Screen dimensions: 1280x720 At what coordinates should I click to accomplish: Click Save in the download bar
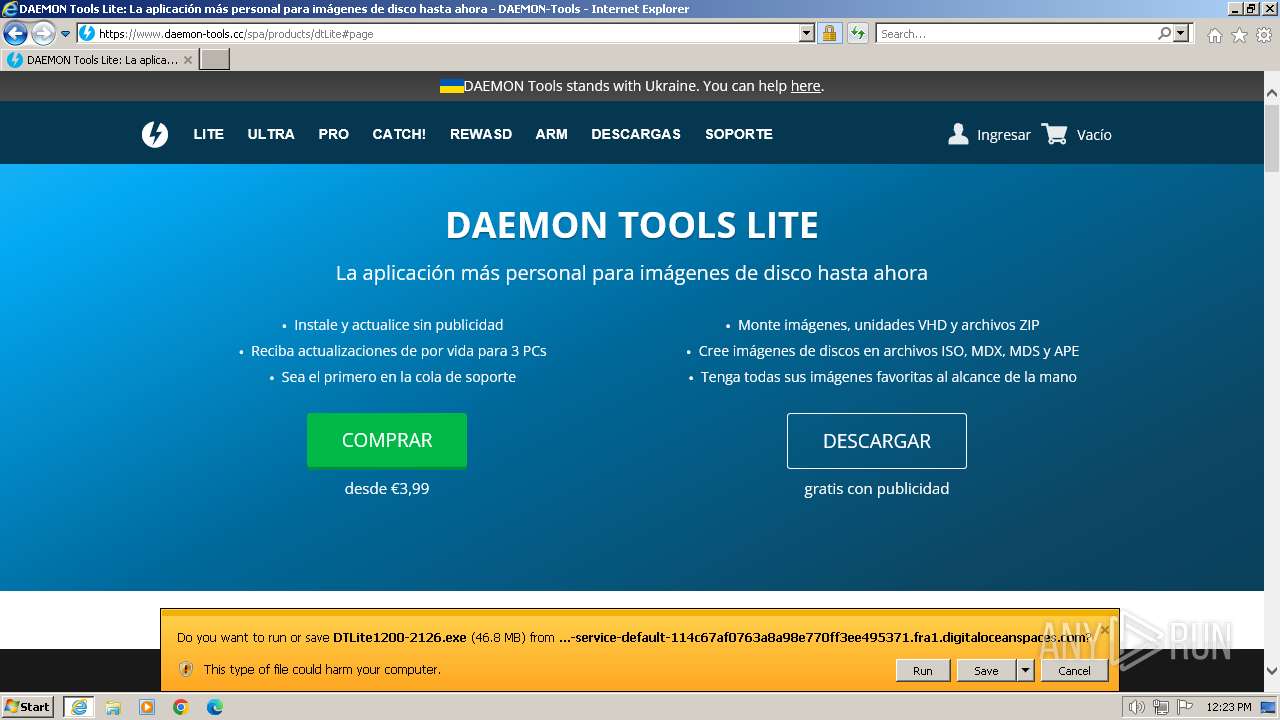point(986,671)
